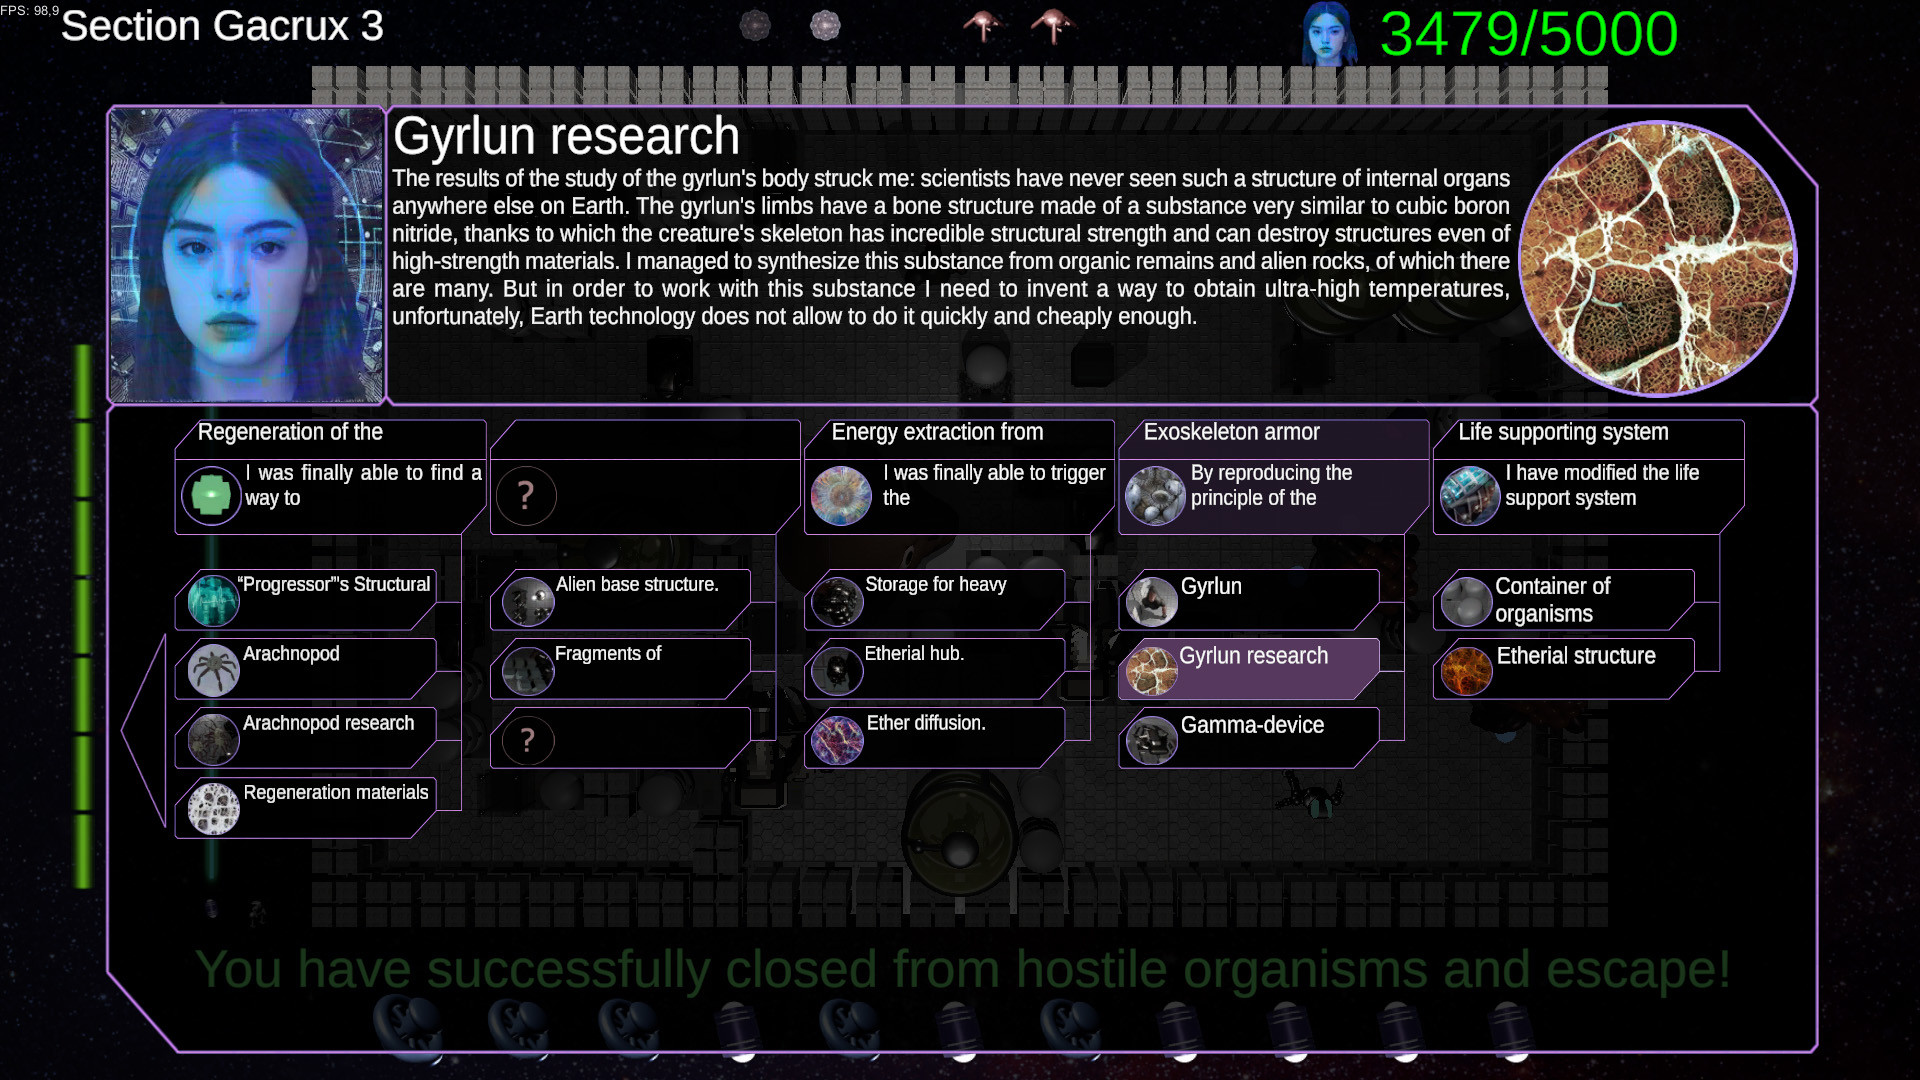Click the Container of organisms icon
1920x1080 pixels.
1466,600
